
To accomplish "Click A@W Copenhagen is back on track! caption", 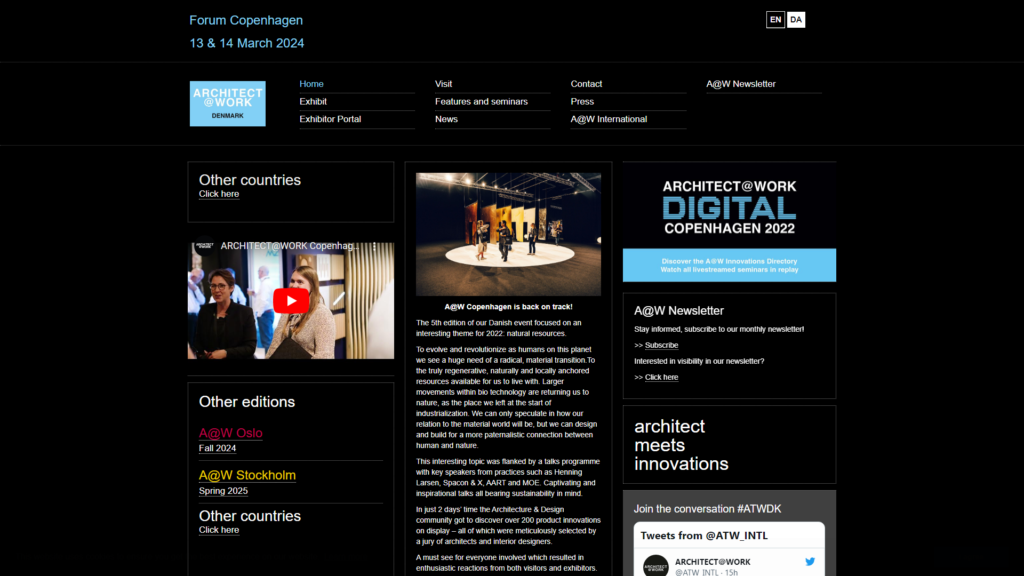I will pos(508,306).
